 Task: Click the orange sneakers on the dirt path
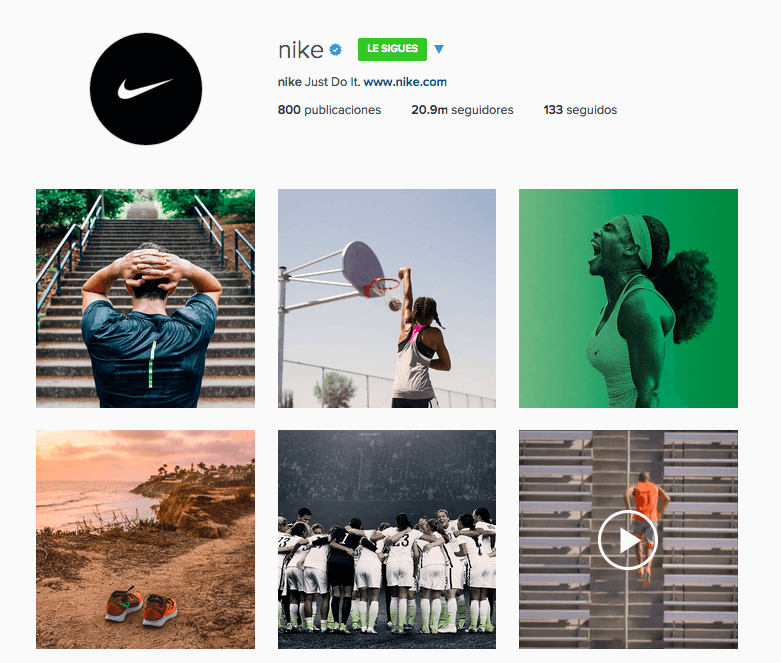pos(141,606)
